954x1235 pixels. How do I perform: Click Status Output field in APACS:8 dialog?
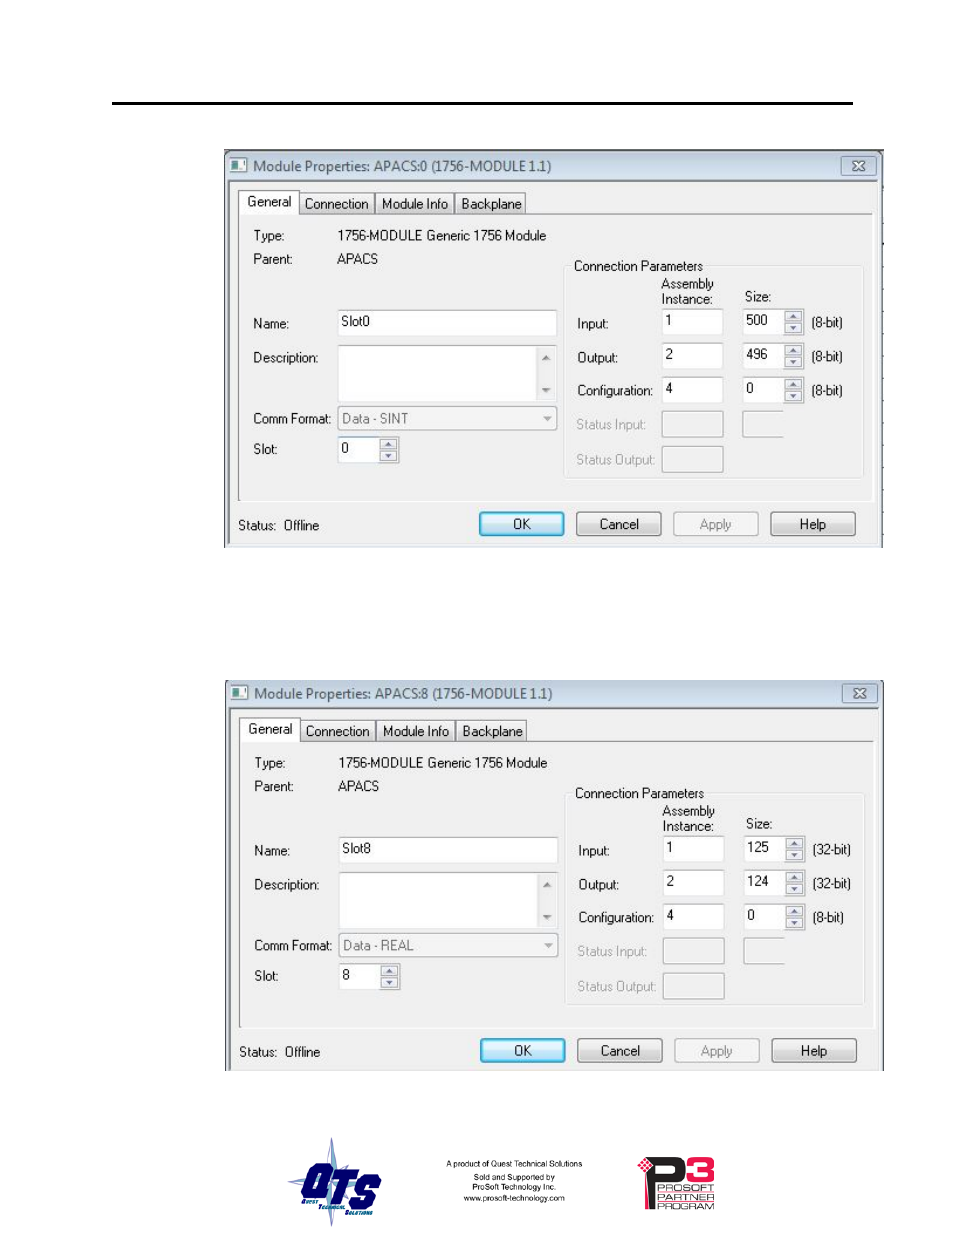point(693,986)
